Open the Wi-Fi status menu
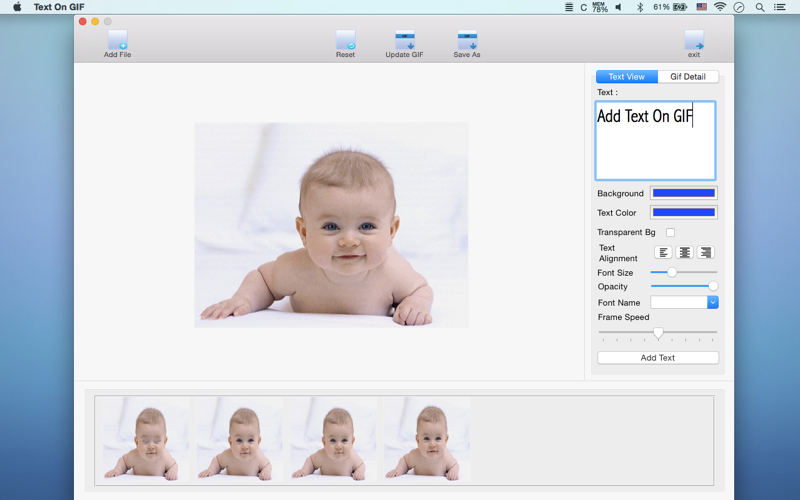800x500 pixels. pos(720,7)
